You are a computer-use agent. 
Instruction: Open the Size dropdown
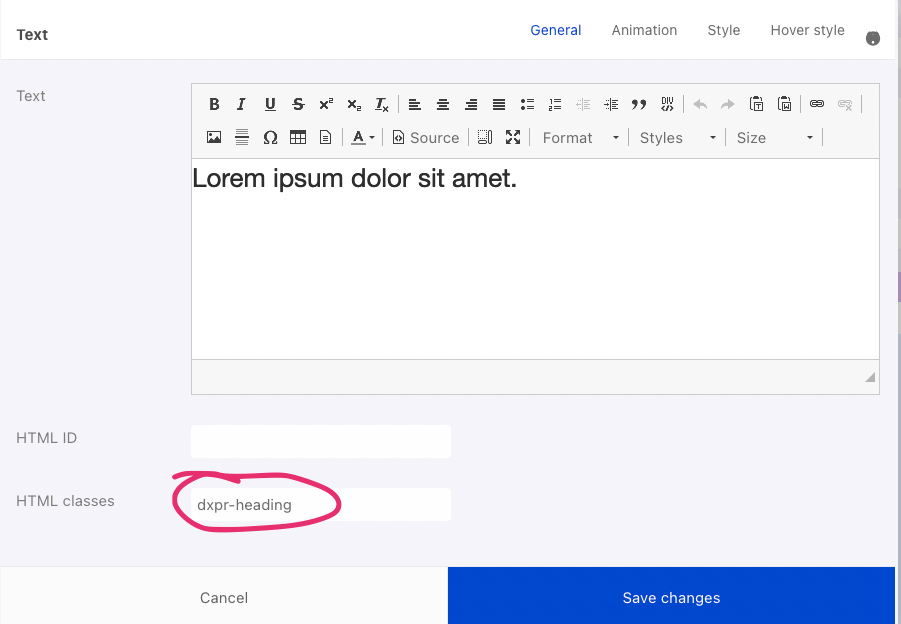775,137
